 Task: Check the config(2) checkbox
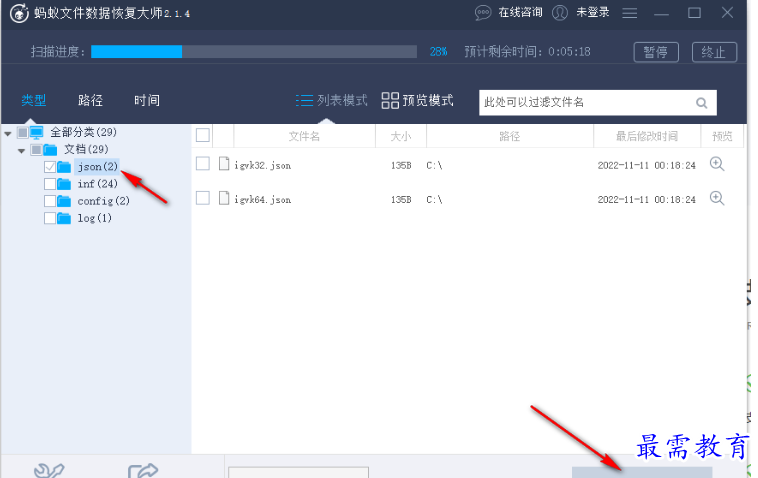pos(50,201)
